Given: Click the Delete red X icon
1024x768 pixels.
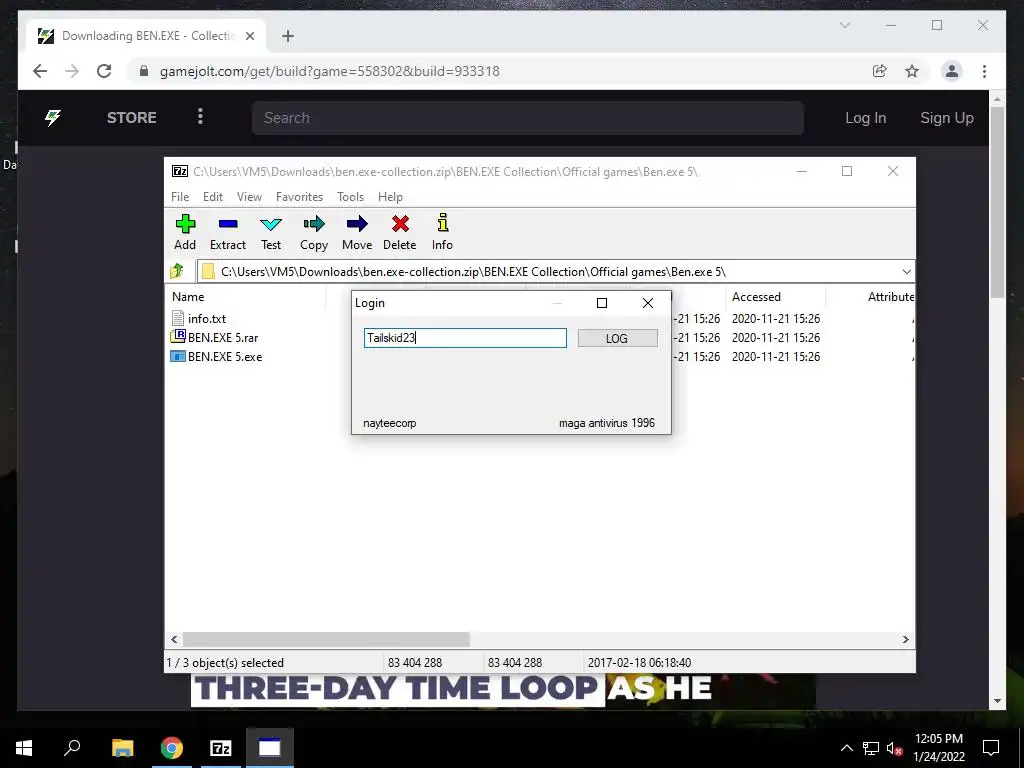Looking at the screenshot, I should pyautogui.click(x=400, y=225).
